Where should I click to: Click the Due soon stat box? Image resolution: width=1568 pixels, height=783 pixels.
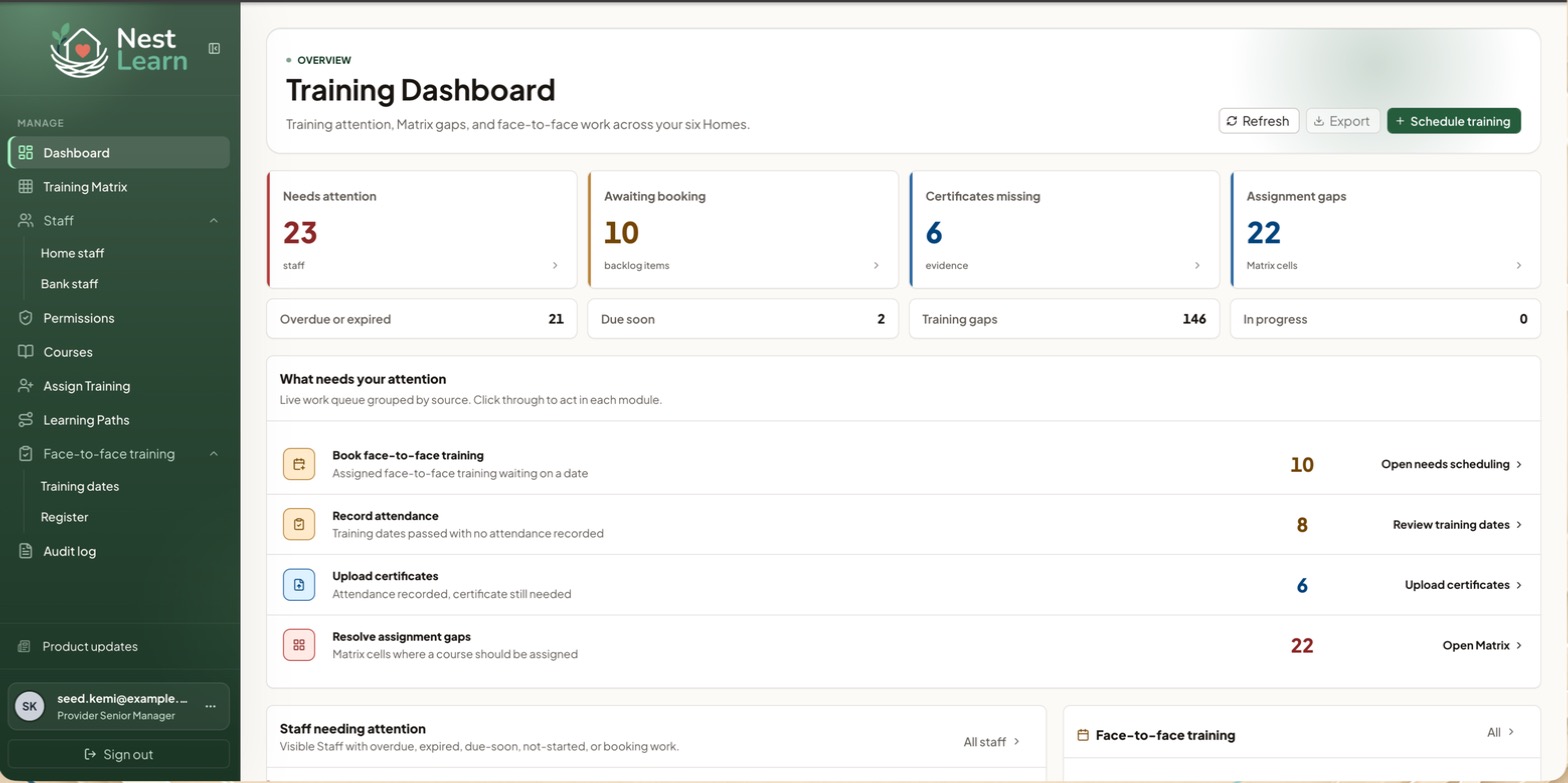click(x=743, y=319)
